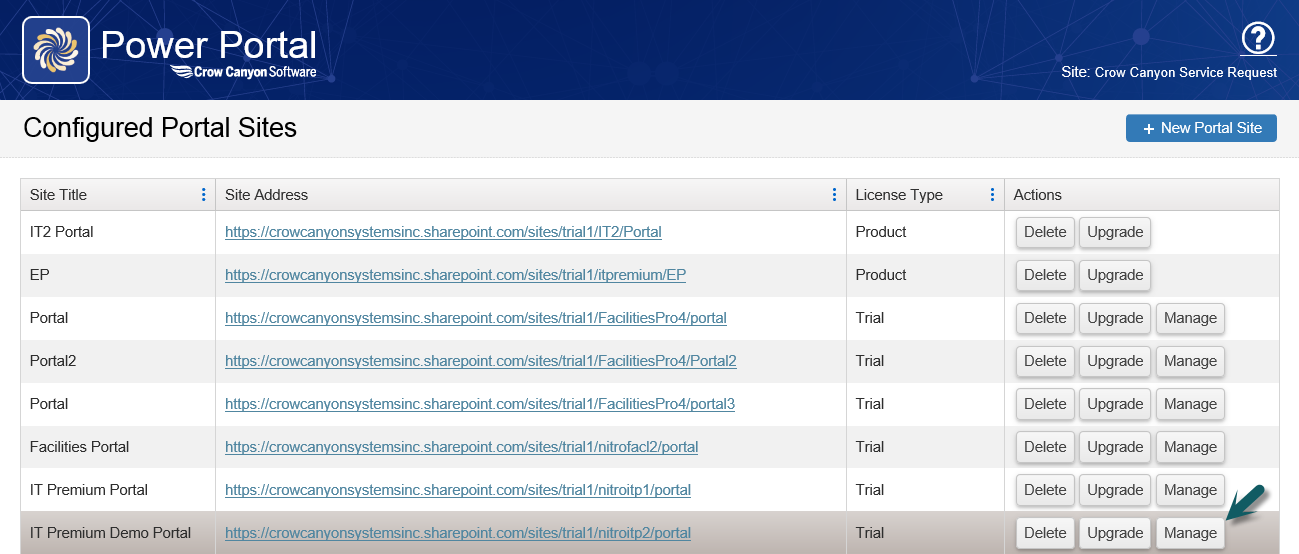Delete the IT2 Portal site

[1045, 232]
